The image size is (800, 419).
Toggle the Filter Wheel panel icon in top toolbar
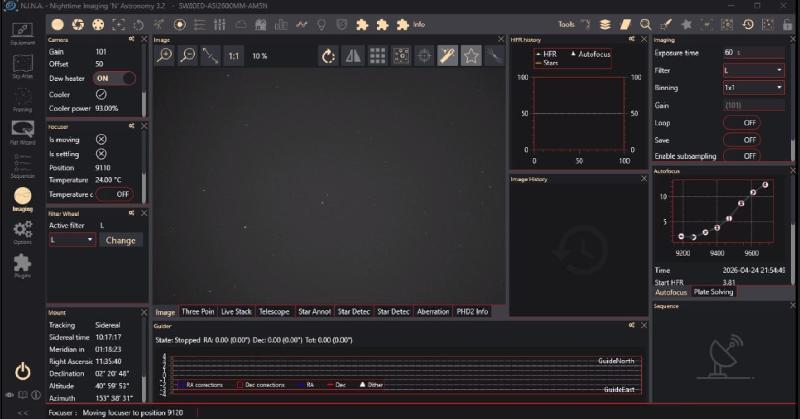[98, 24]
